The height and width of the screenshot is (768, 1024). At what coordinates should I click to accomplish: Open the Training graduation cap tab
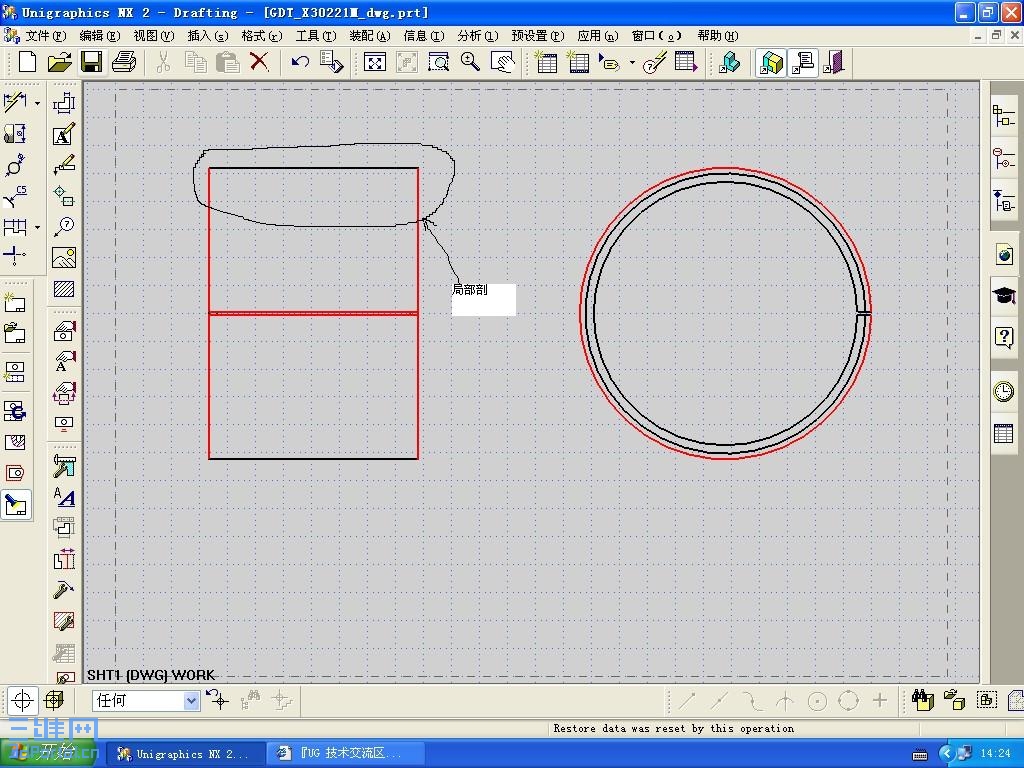tap(1004, 295)
